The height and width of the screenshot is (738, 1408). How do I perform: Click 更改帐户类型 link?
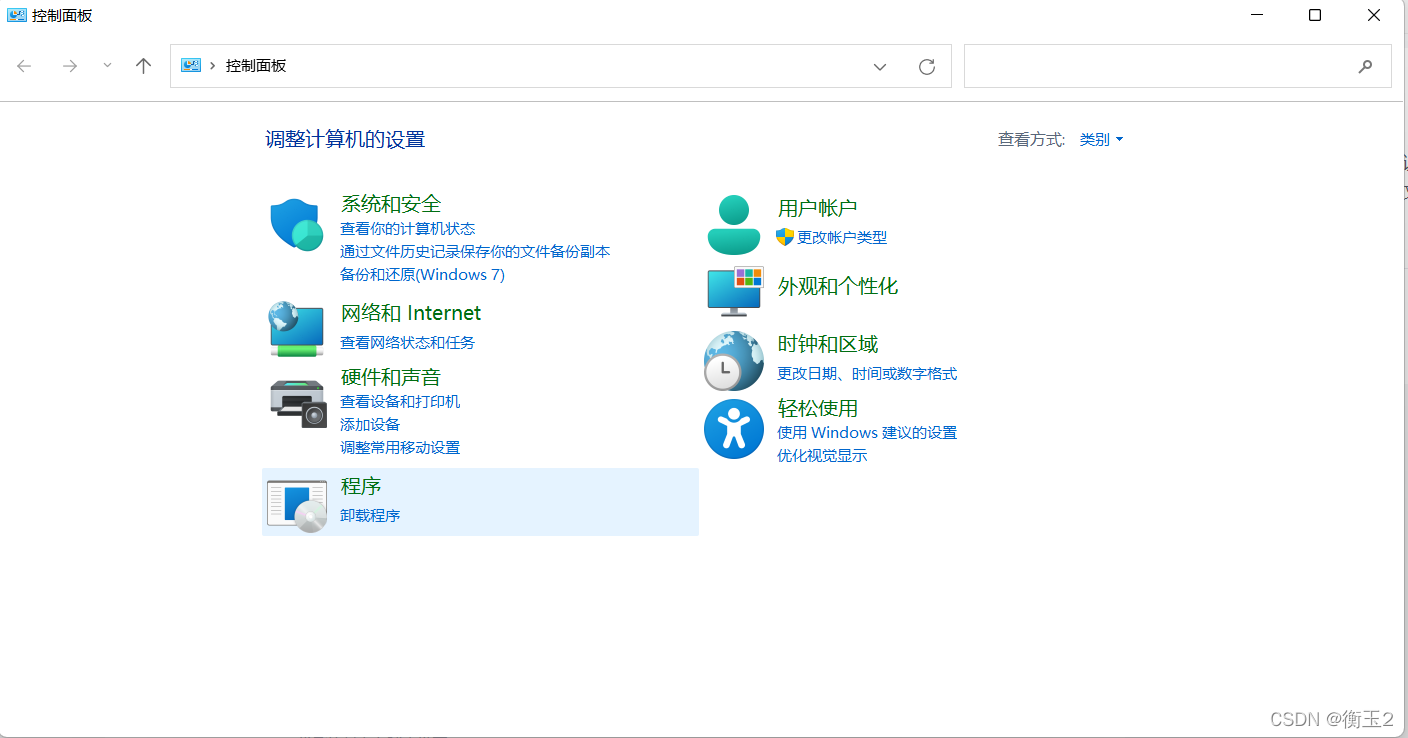tap(842, 238)
